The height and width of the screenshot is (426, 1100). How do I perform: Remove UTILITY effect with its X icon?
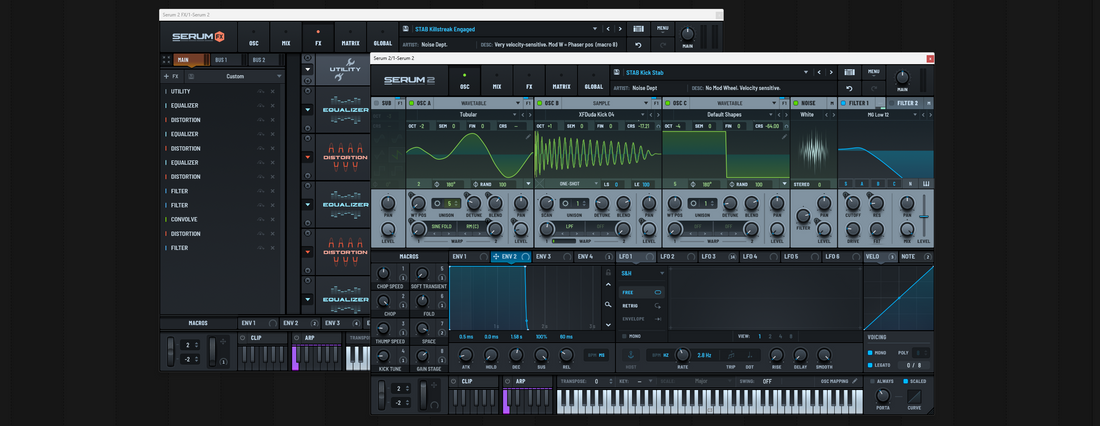pyautogui.click(x=273, y=91)
